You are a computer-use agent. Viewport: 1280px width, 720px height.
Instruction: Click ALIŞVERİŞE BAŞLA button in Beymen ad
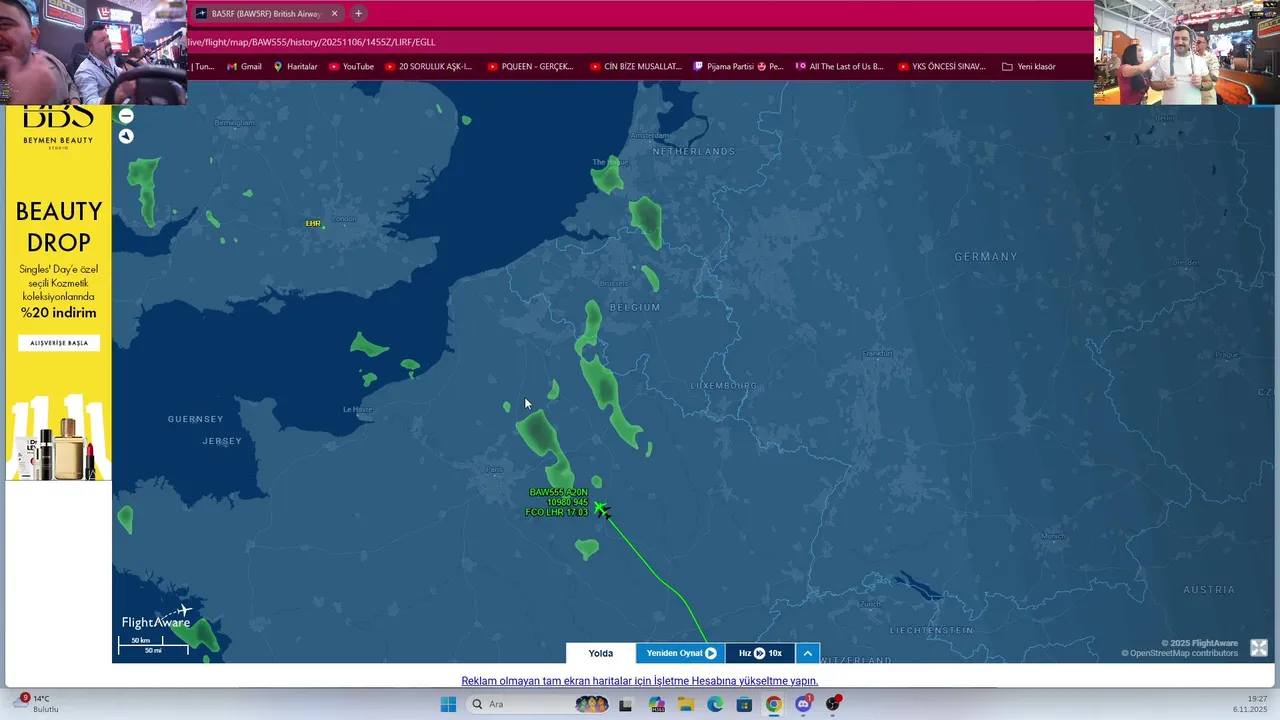click(x=59, y=343)
